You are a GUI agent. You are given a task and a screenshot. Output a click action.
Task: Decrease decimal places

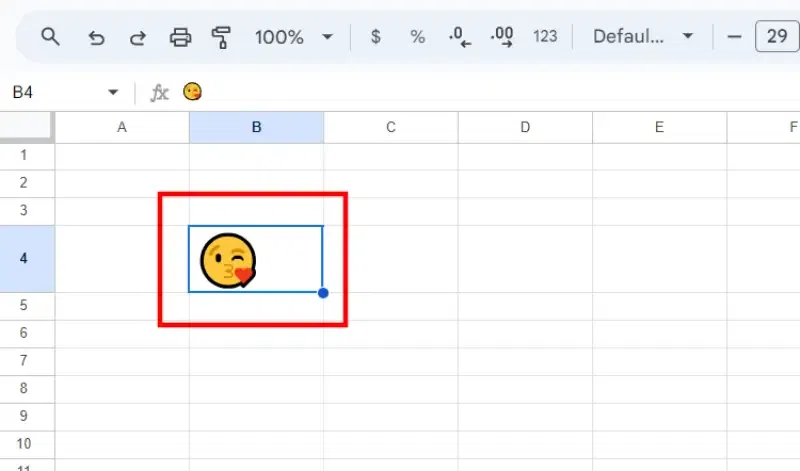(x=460, y=37)
